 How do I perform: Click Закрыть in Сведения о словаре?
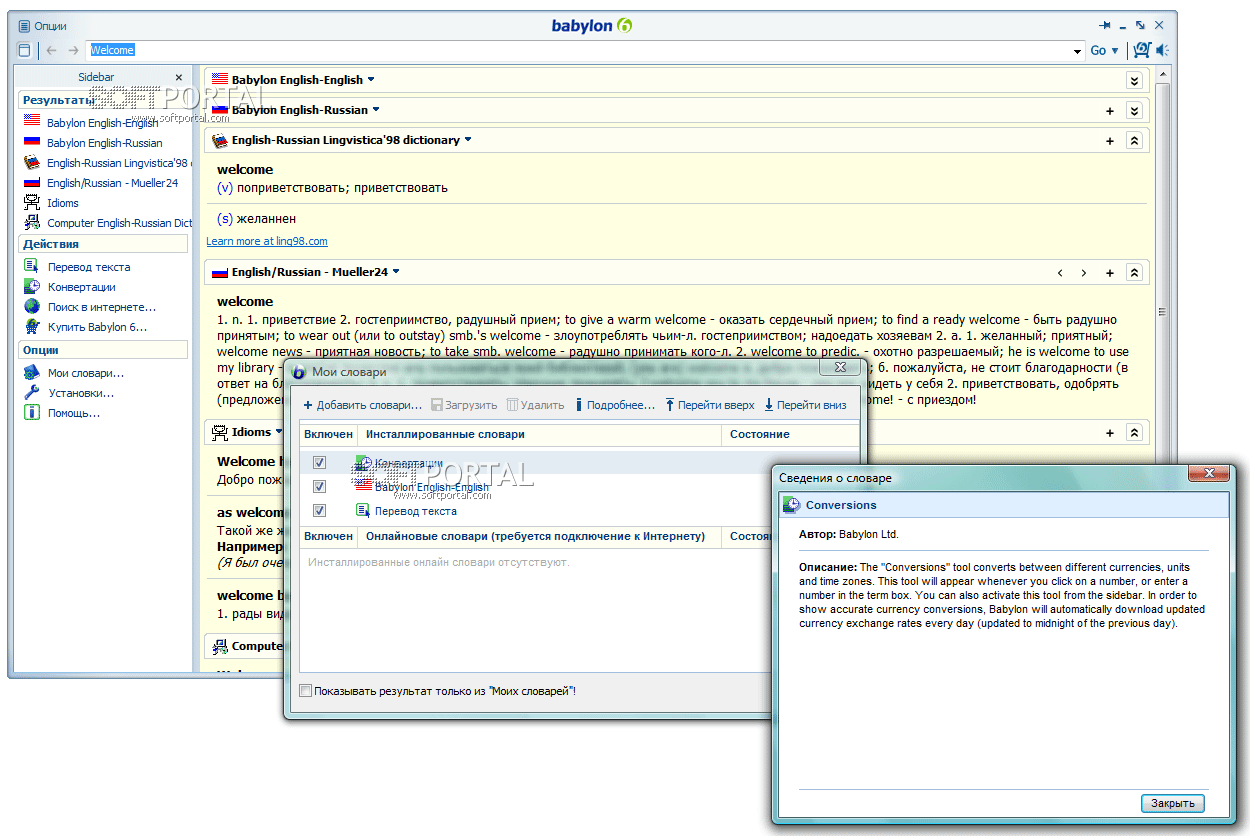[1172, 804]
